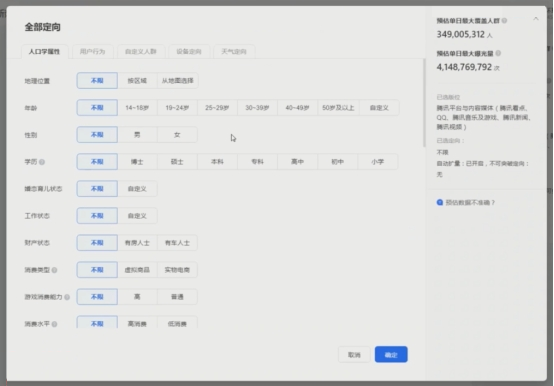Image resolution: width=554 pixels, height=386 pixels.
Task: Go to 天气定向 tab
Action: click(234, 52)
